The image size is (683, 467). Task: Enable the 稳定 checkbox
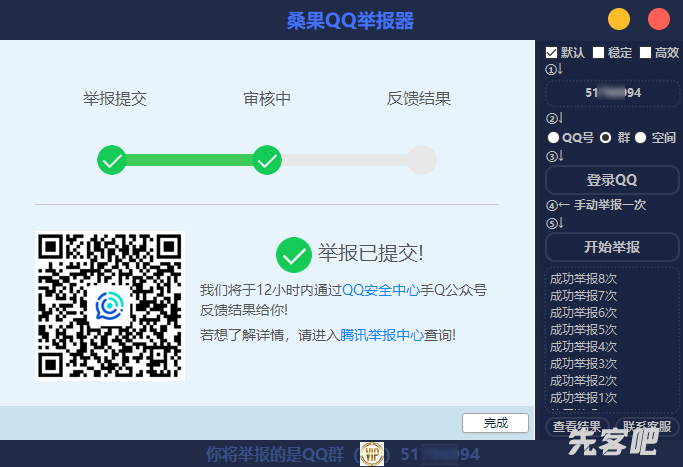click(598, 53)
